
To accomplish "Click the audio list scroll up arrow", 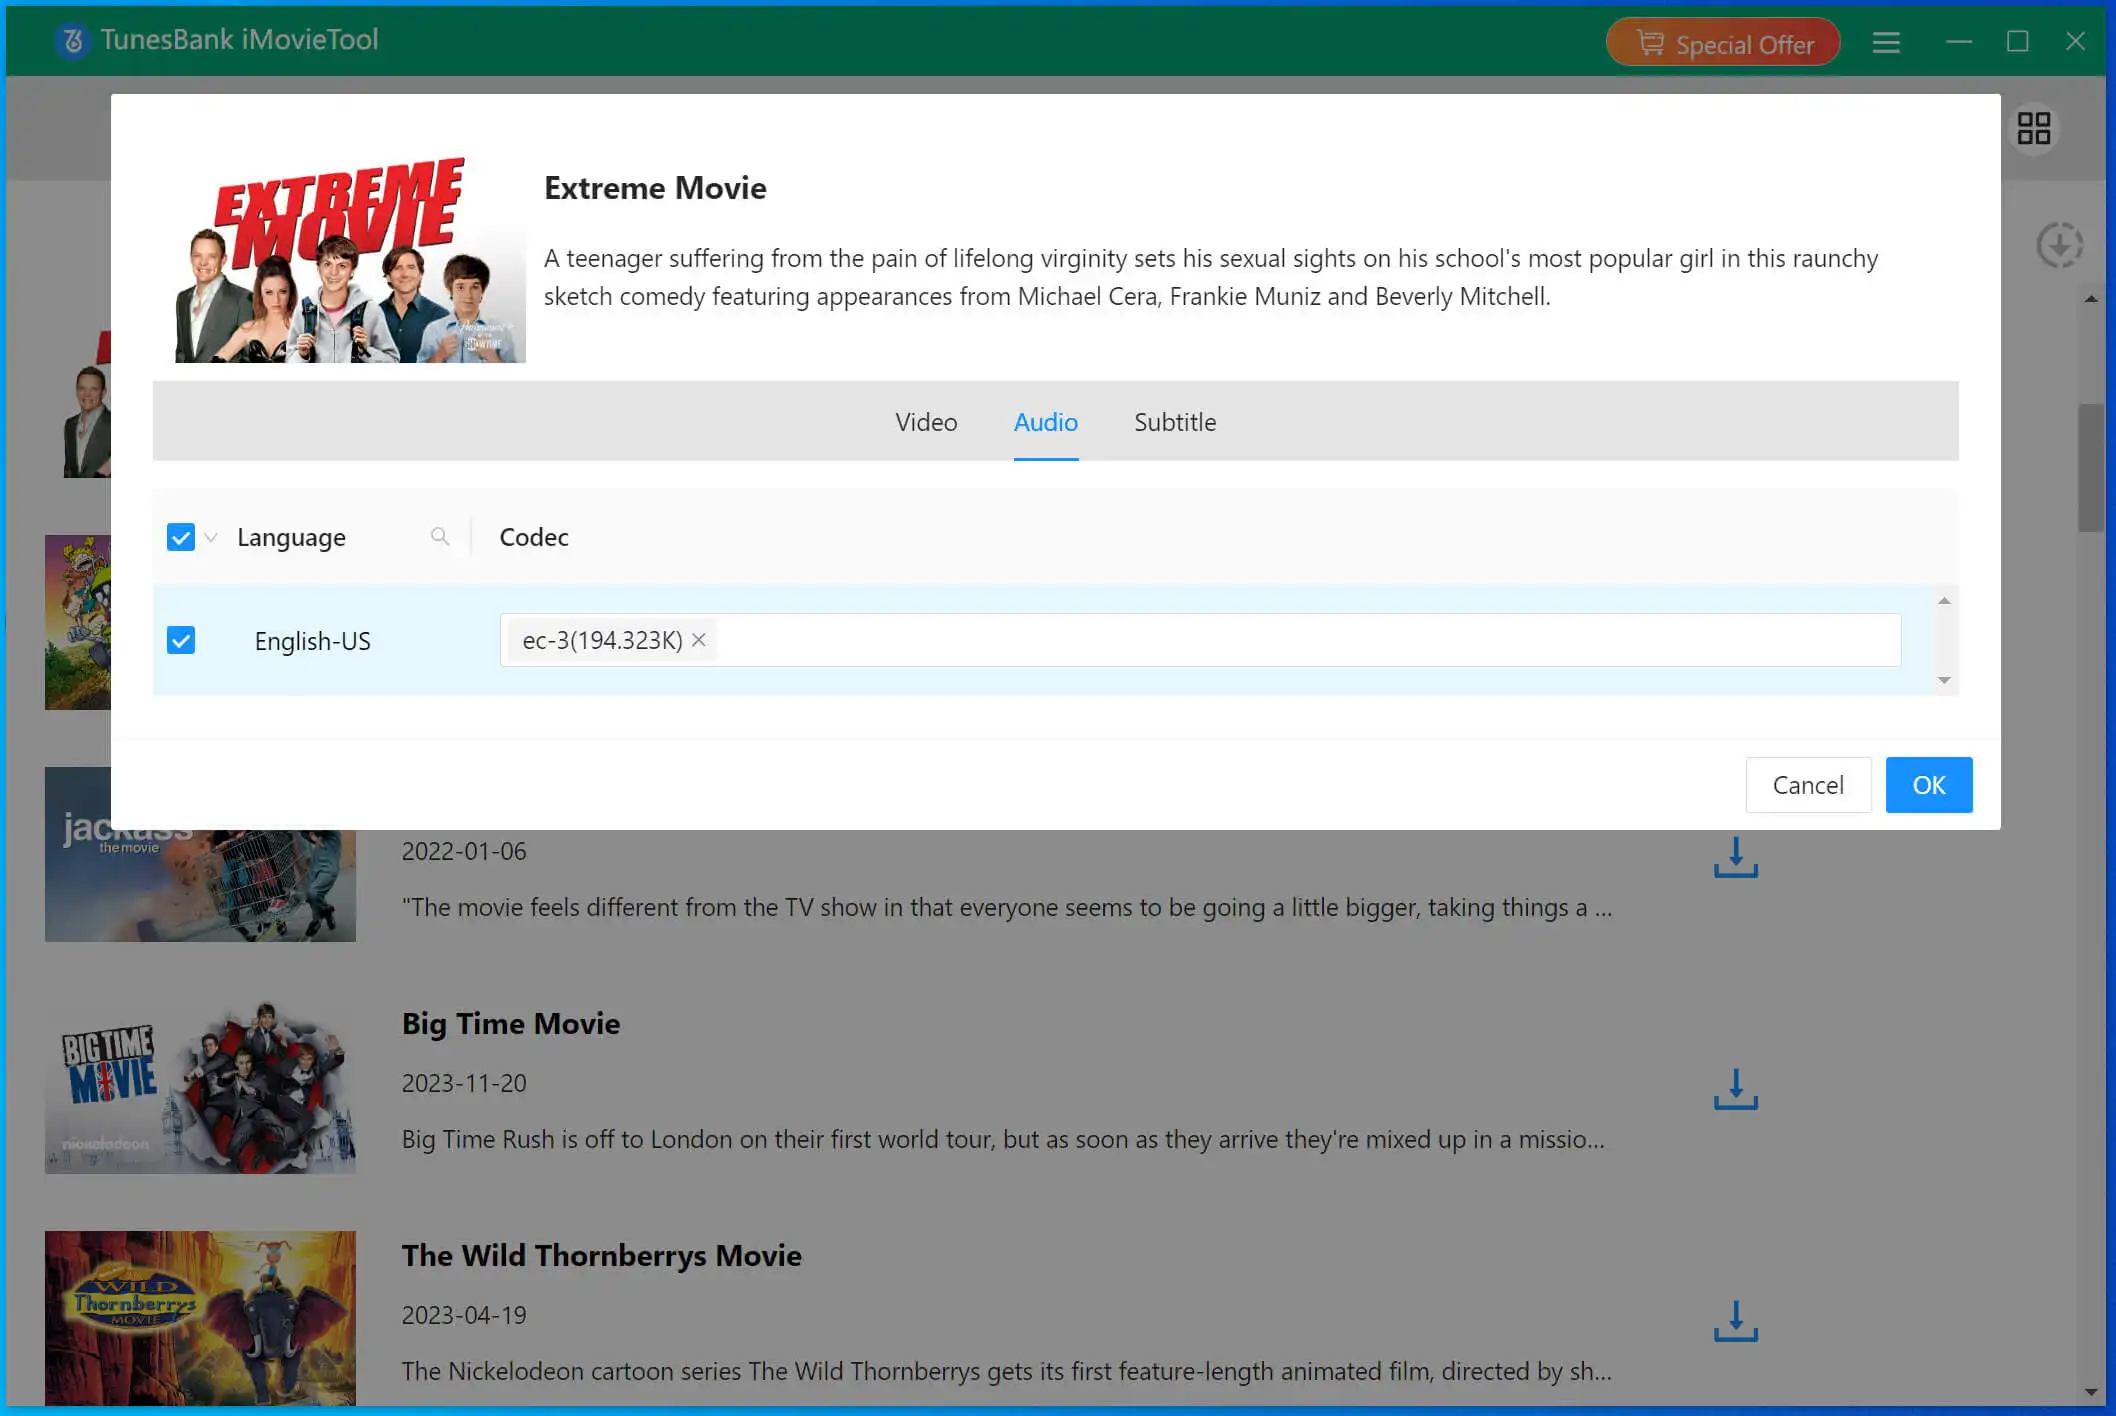I will (x=1944, y=600).
